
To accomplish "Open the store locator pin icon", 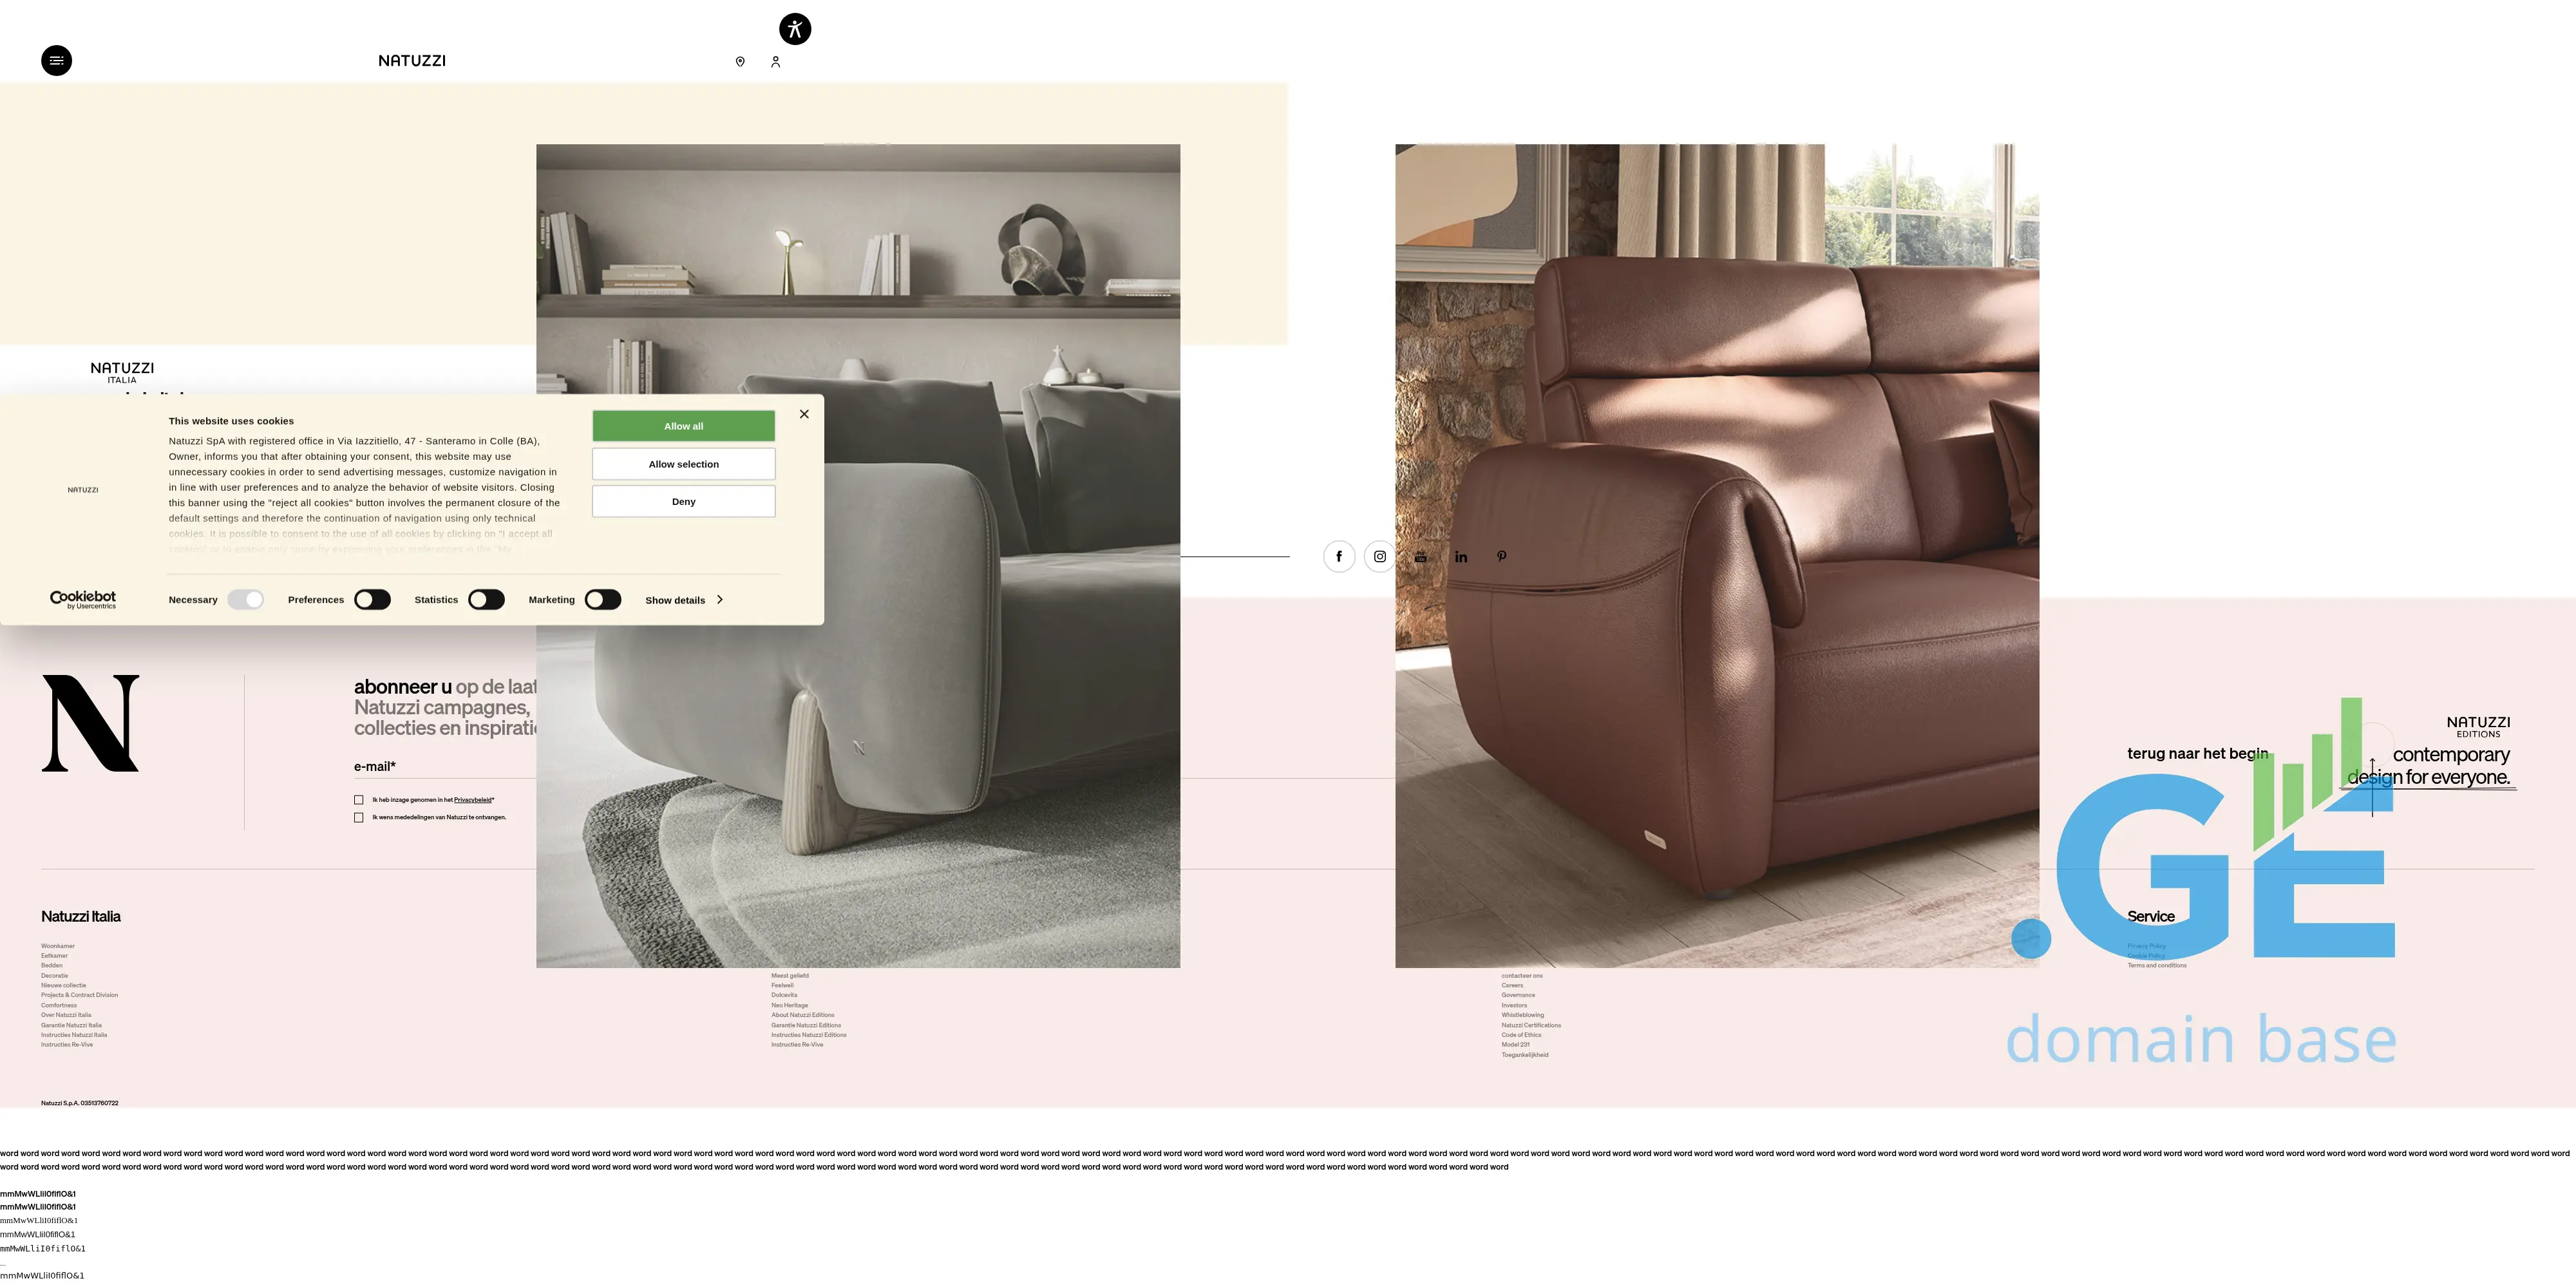I will point(740,62).
